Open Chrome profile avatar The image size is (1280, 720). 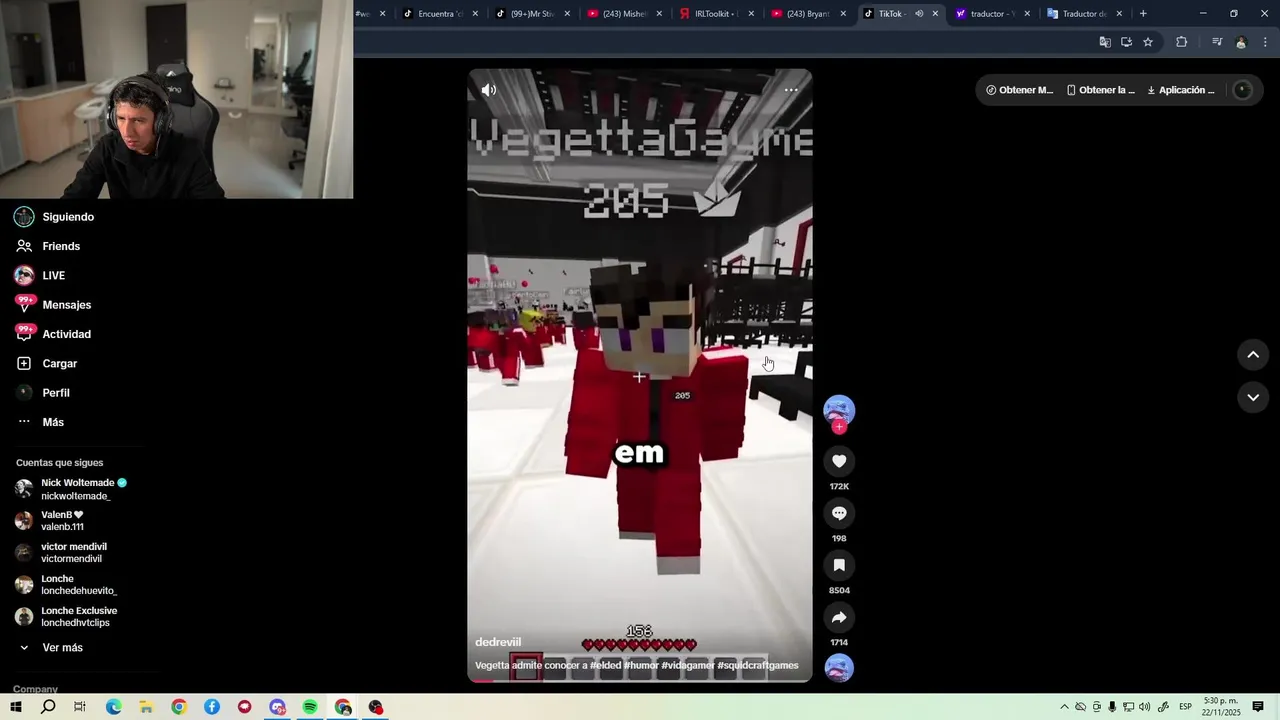point(1241,42)
